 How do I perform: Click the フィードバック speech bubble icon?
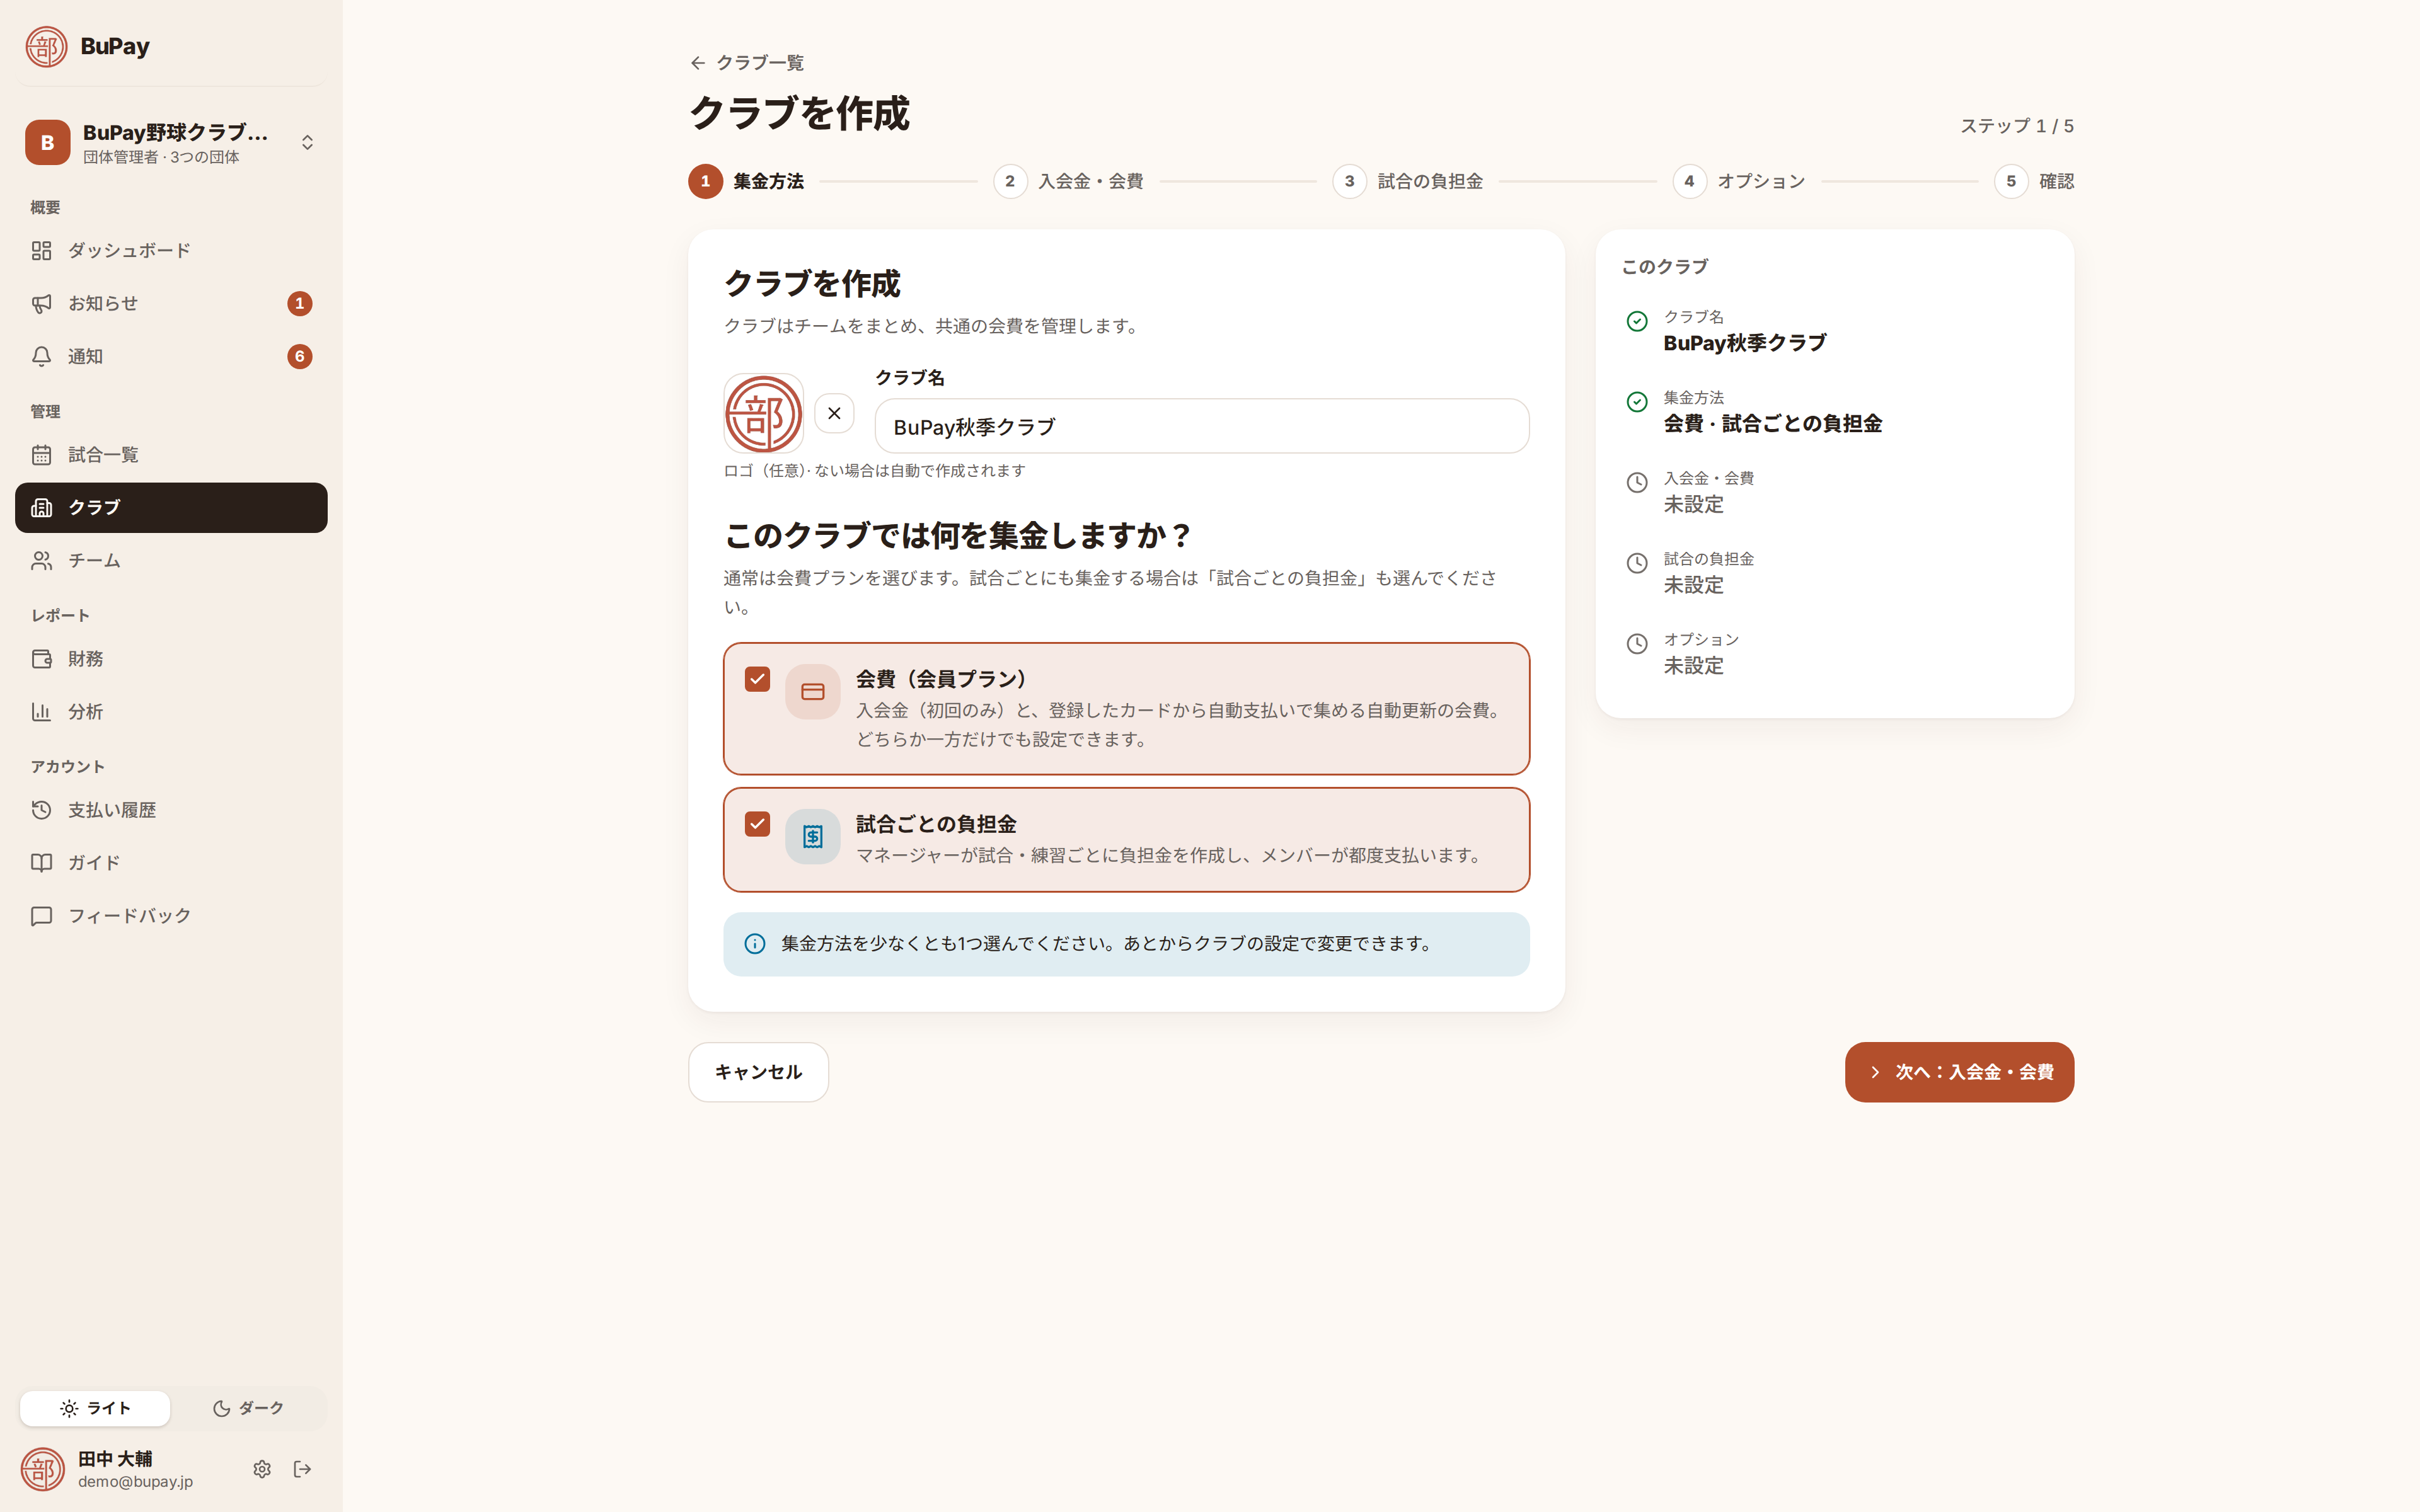point(41,916)
